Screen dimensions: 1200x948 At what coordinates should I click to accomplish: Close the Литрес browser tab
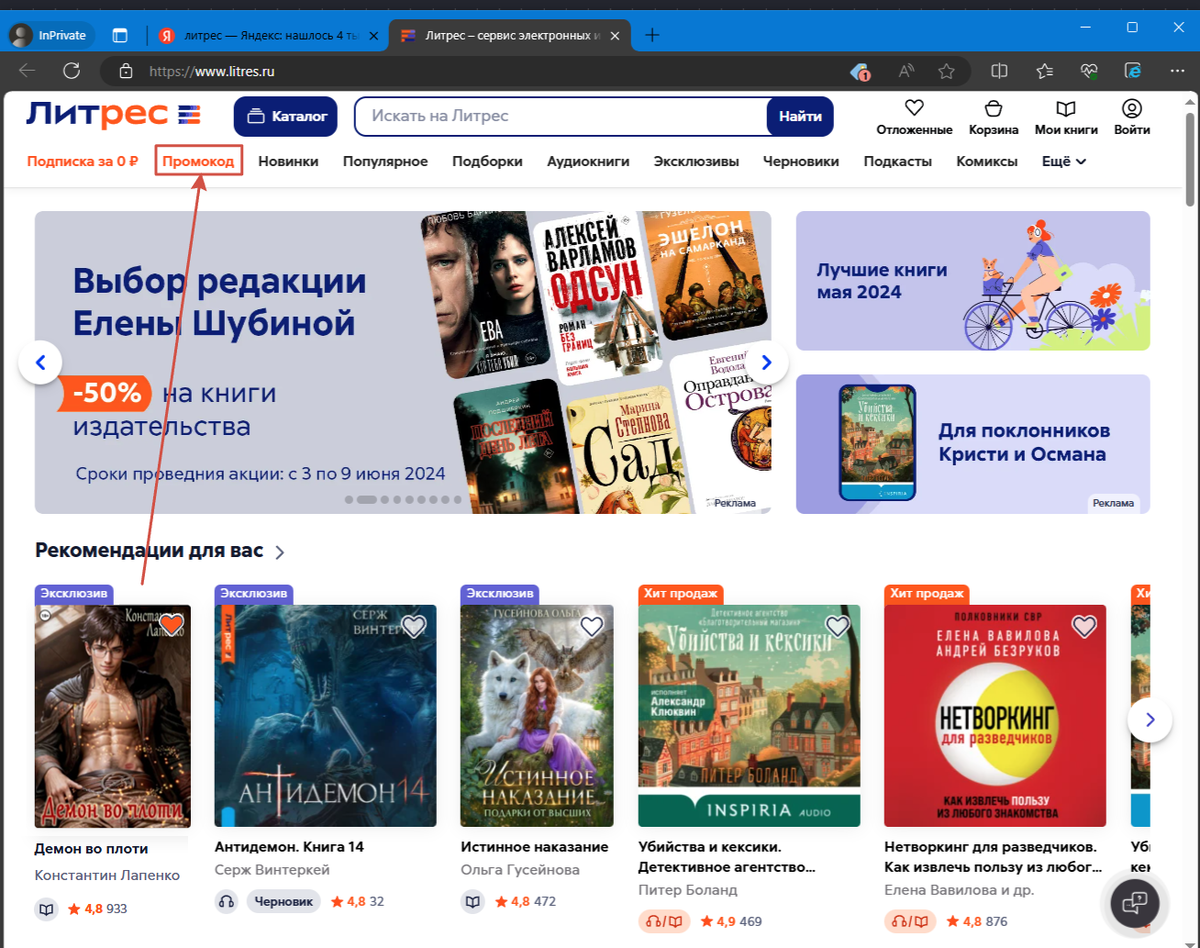(617, 35)
